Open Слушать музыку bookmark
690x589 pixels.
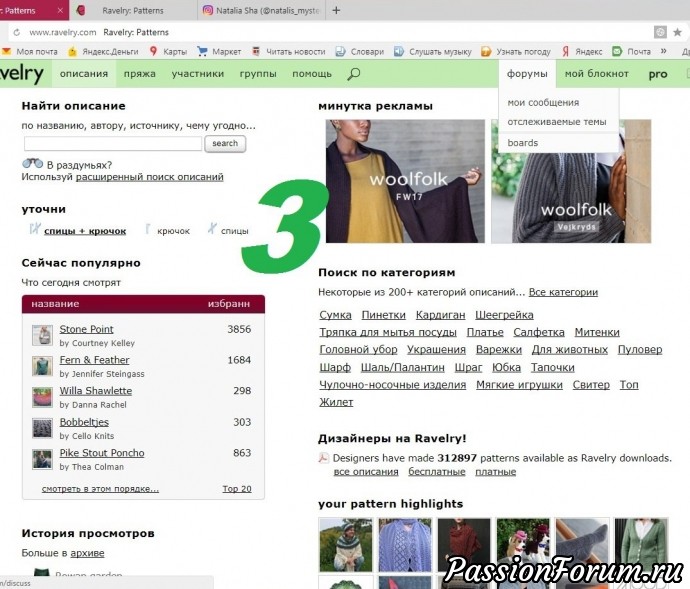click(433, 52)
